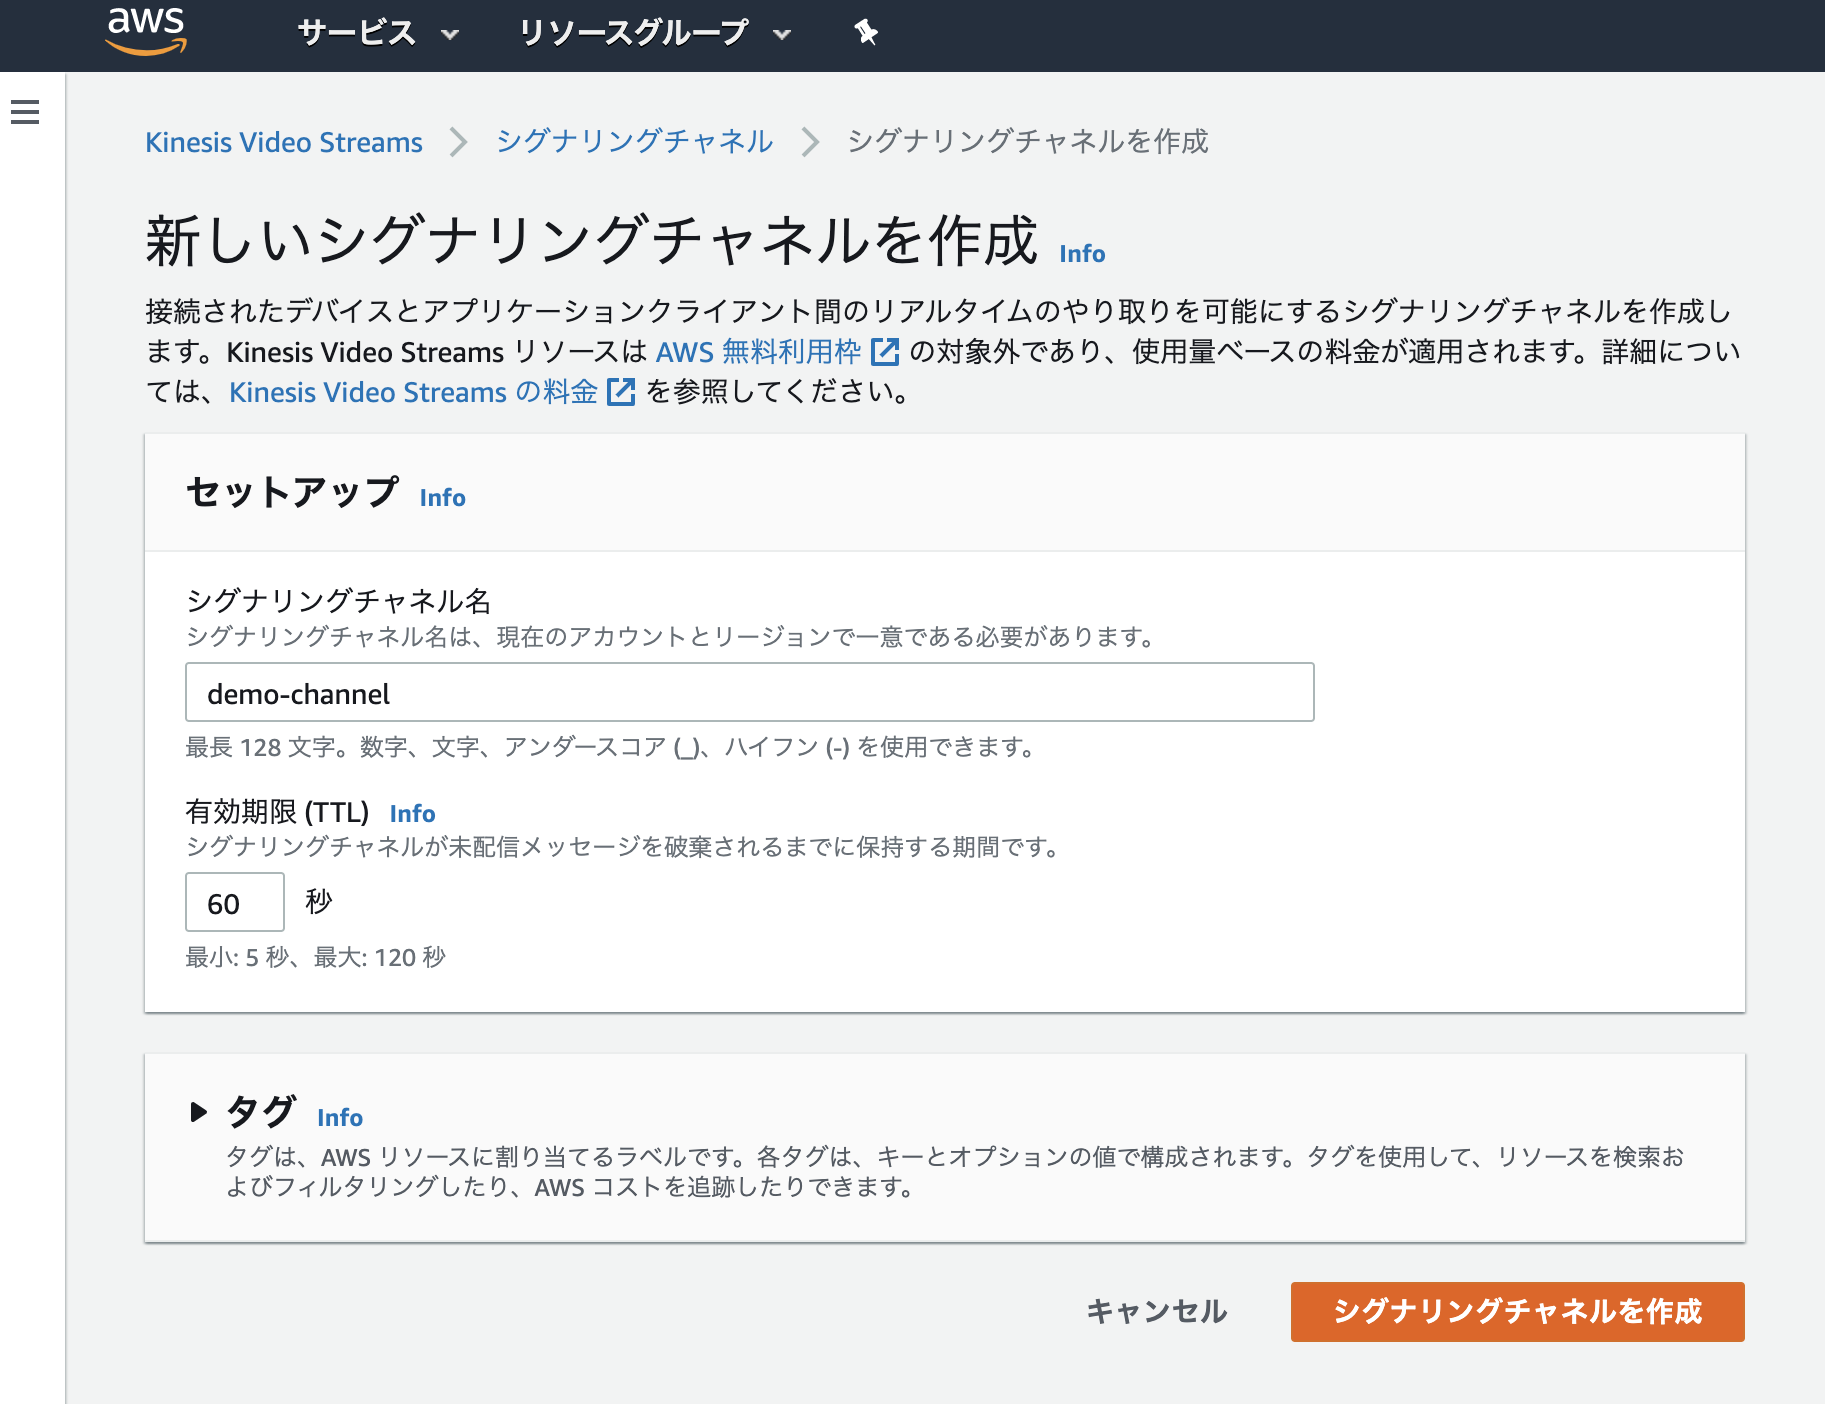Click the 最小: 5 秒、最大: 120 秒 hint text
This screenshot has width=1825, height=1404.
pyautogui.click(x=316, y=958)
